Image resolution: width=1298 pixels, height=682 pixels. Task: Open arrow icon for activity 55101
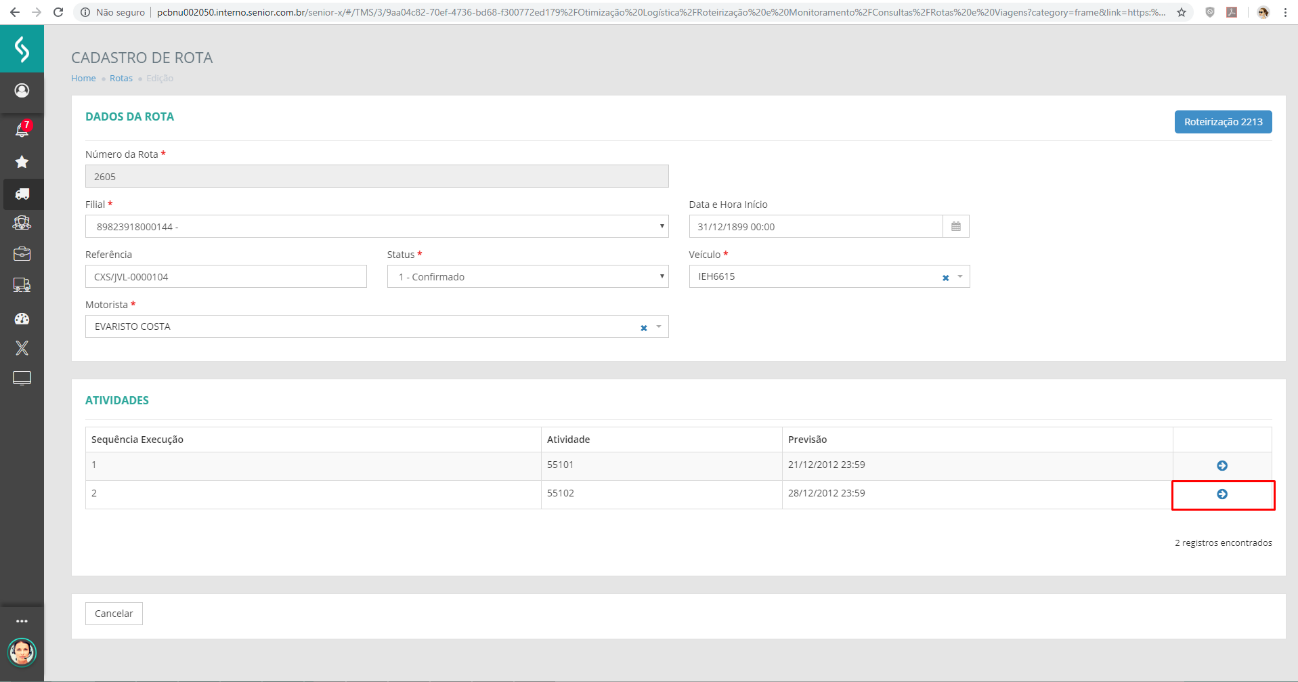[1222, 466]
